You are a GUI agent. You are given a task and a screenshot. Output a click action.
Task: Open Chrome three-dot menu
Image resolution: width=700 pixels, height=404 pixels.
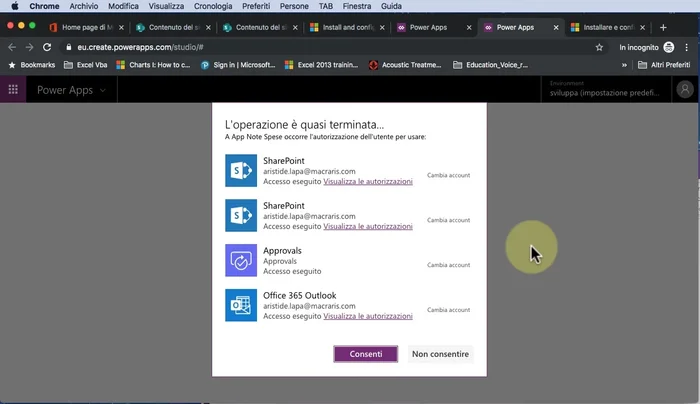coord(687,47)
